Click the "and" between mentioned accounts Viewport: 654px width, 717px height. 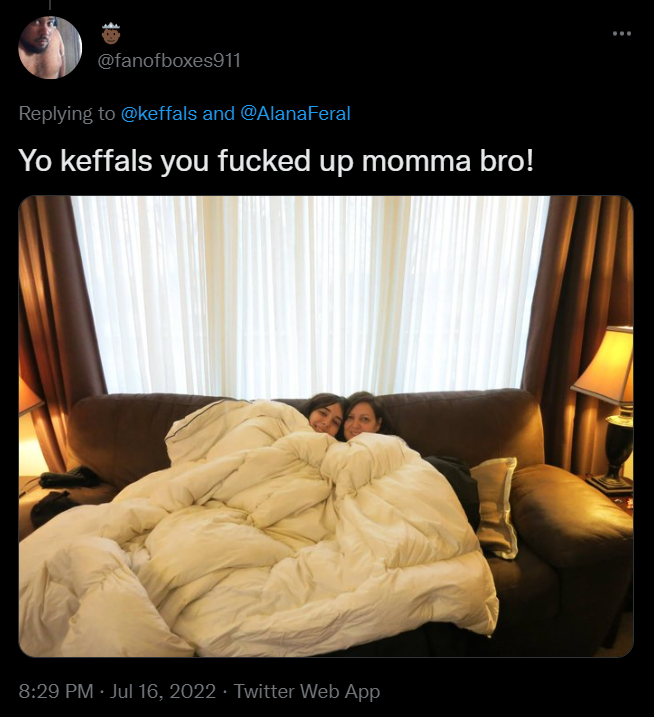pos(218,113)
